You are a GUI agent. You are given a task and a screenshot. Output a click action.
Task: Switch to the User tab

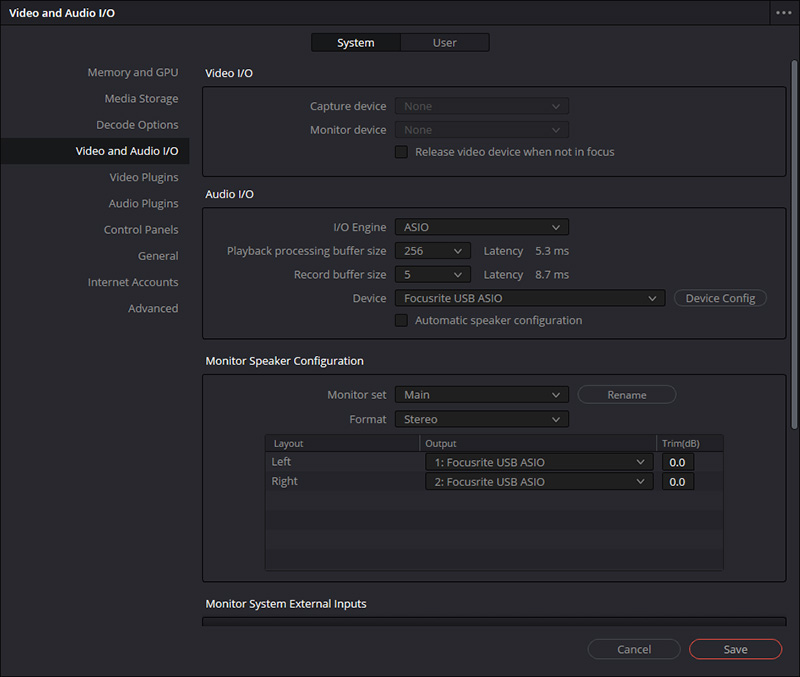click(445, 43)
